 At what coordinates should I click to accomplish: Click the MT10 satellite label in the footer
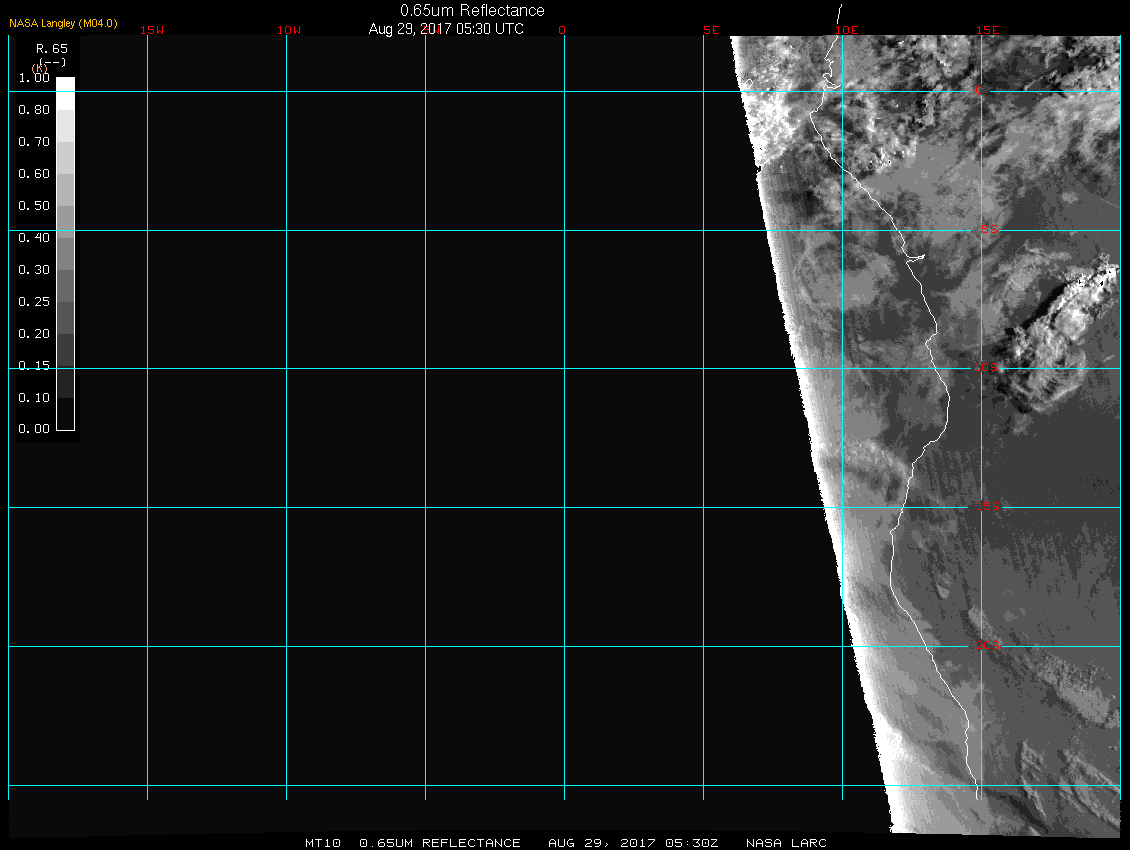pyautogui.click(x=322, y=843)
